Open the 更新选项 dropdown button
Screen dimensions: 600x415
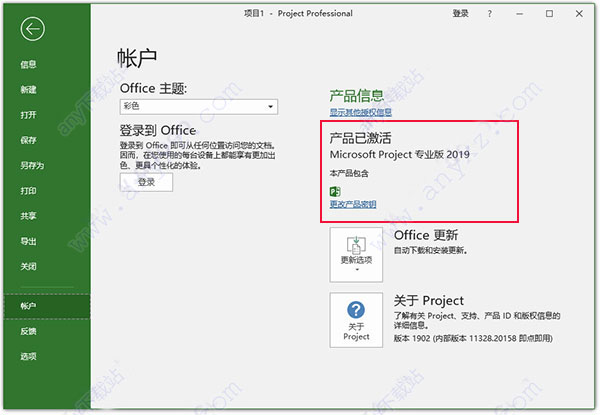[x=356, y=255]
